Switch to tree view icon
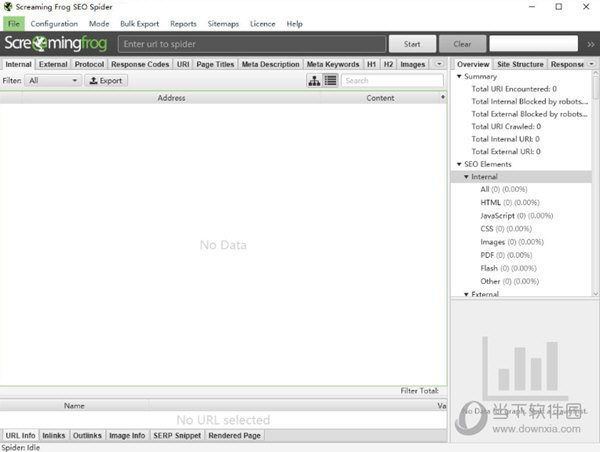 coord(315,81)
